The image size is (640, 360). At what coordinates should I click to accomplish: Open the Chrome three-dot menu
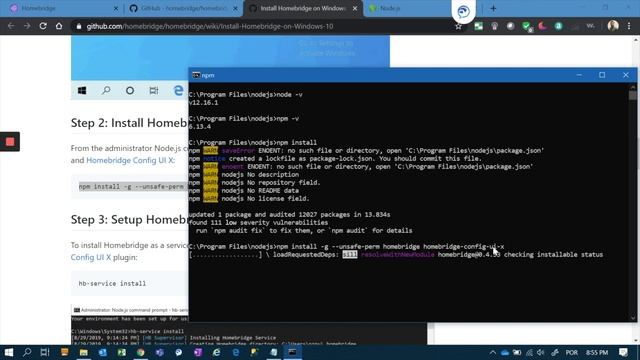629,26
